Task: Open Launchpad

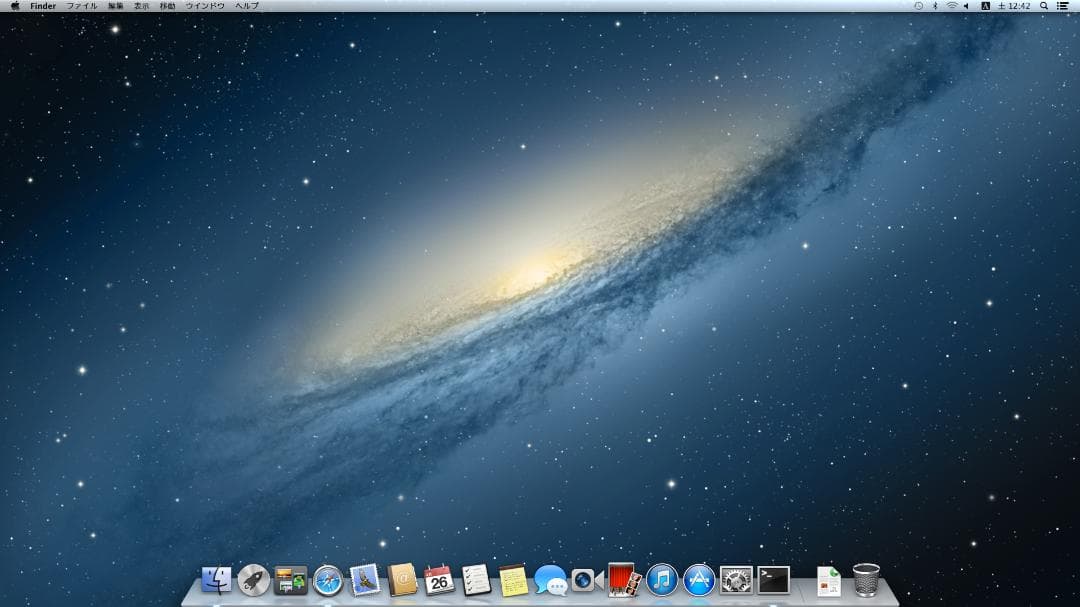Action: tap(252, 581)
